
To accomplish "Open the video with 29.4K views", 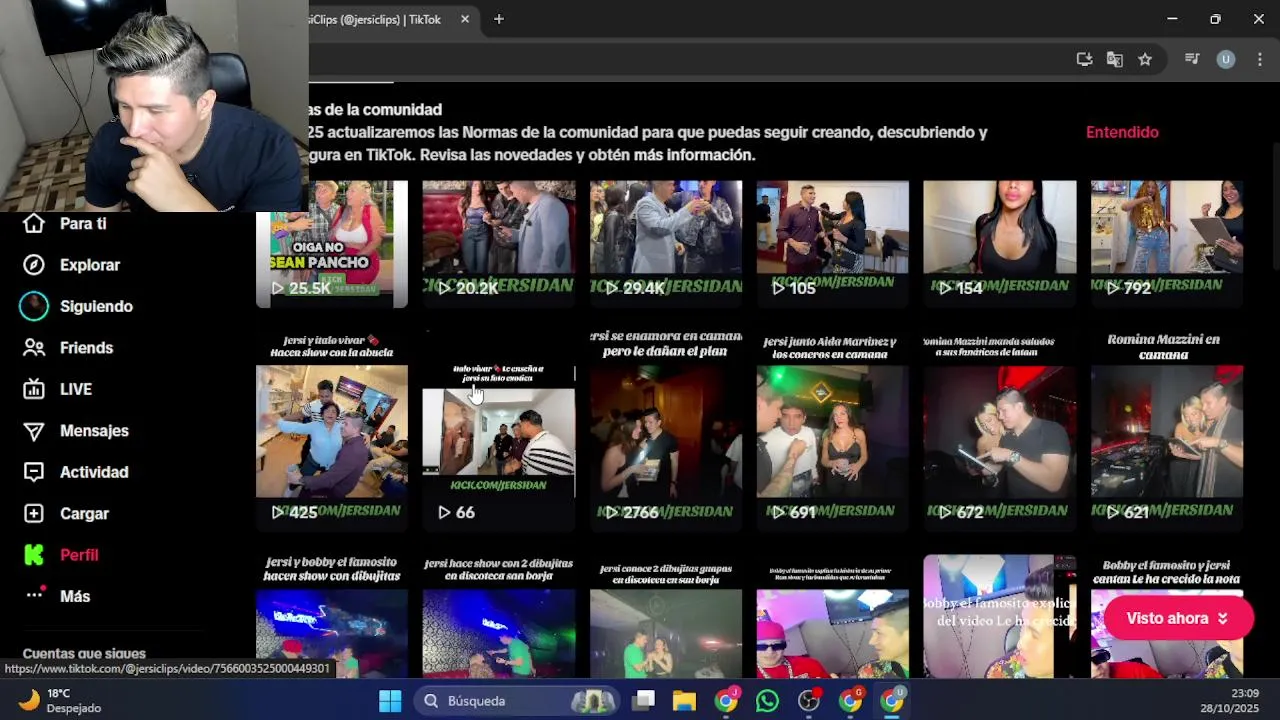I will click(x=666, y=244).
